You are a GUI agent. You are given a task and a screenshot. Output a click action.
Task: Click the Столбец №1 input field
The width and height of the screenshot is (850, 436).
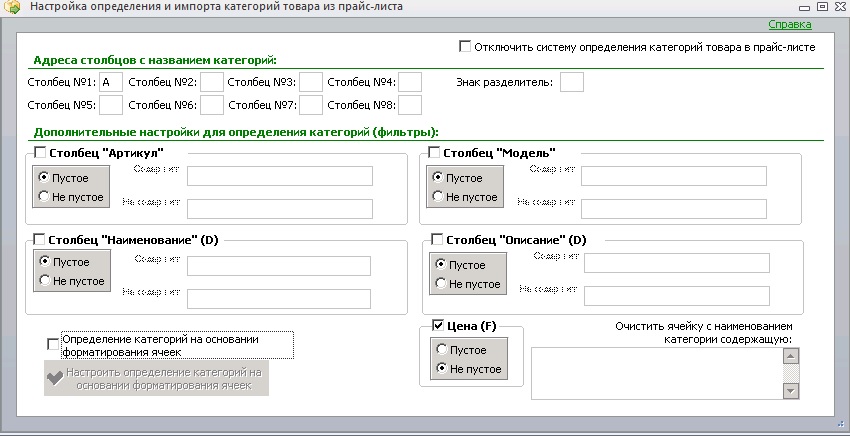(x=111, y=82)
